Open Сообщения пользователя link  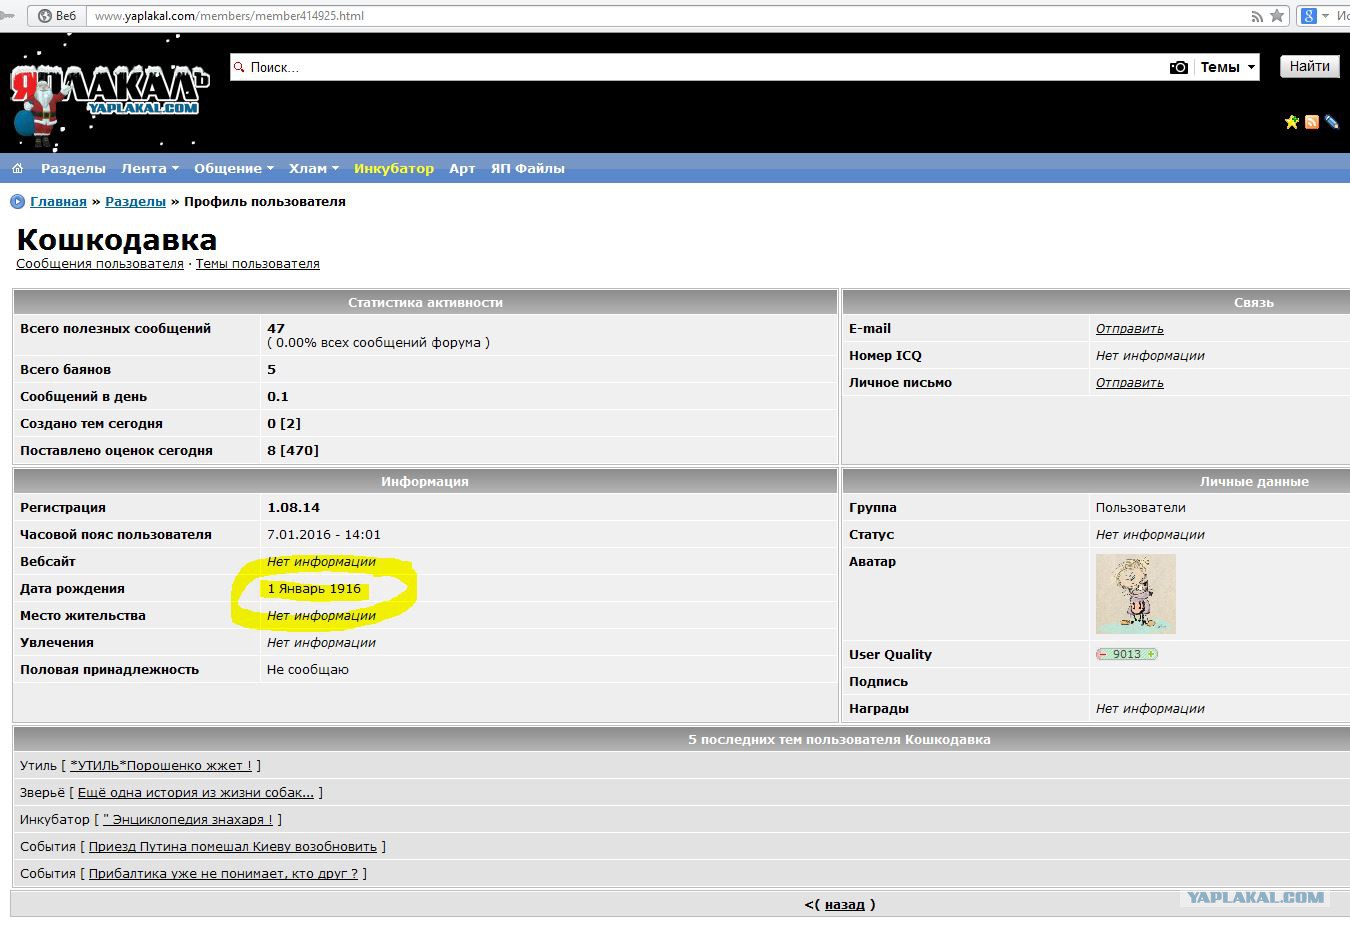pyautogui.click(x=100, y=264)
